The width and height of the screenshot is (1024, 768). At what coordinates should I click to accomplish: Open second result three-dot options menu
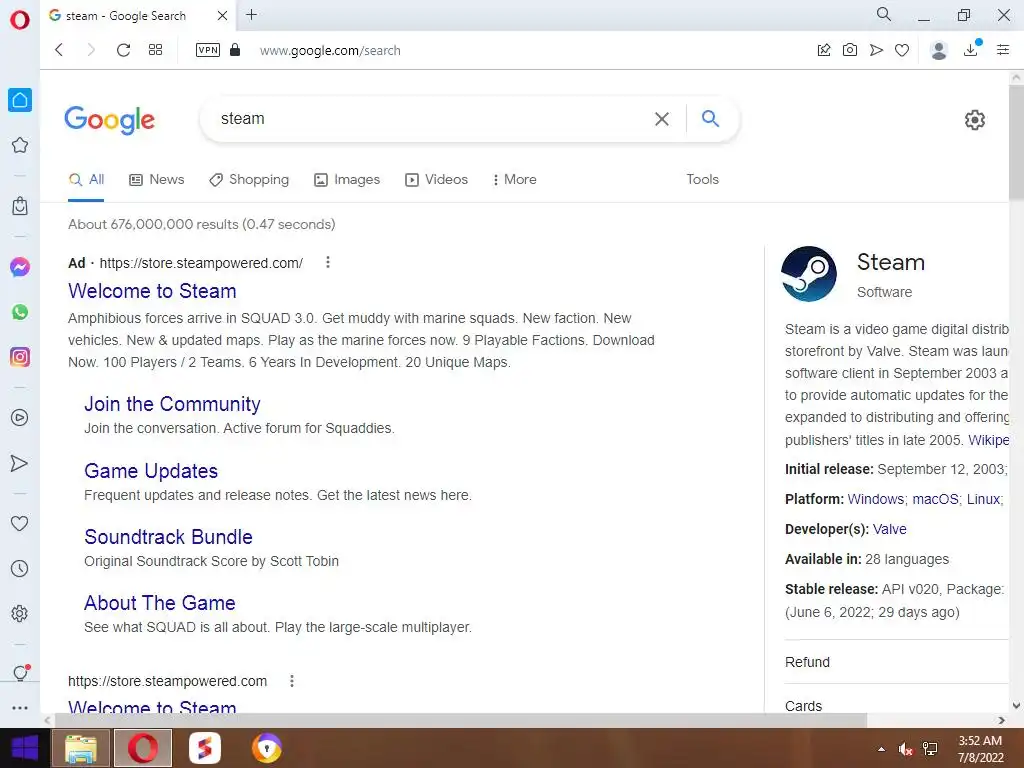[292, 680]
